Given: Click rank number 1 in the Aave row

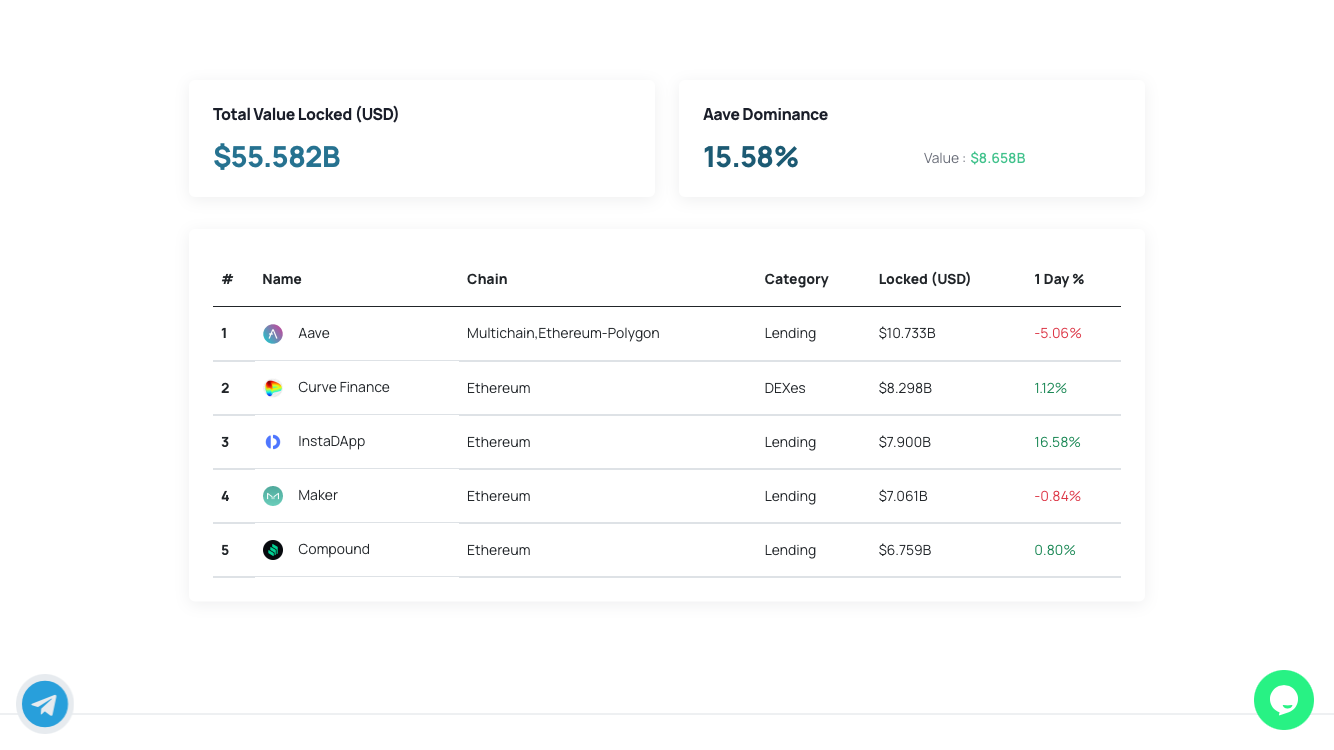Looking at the screenshot, I should coord(224,333).
